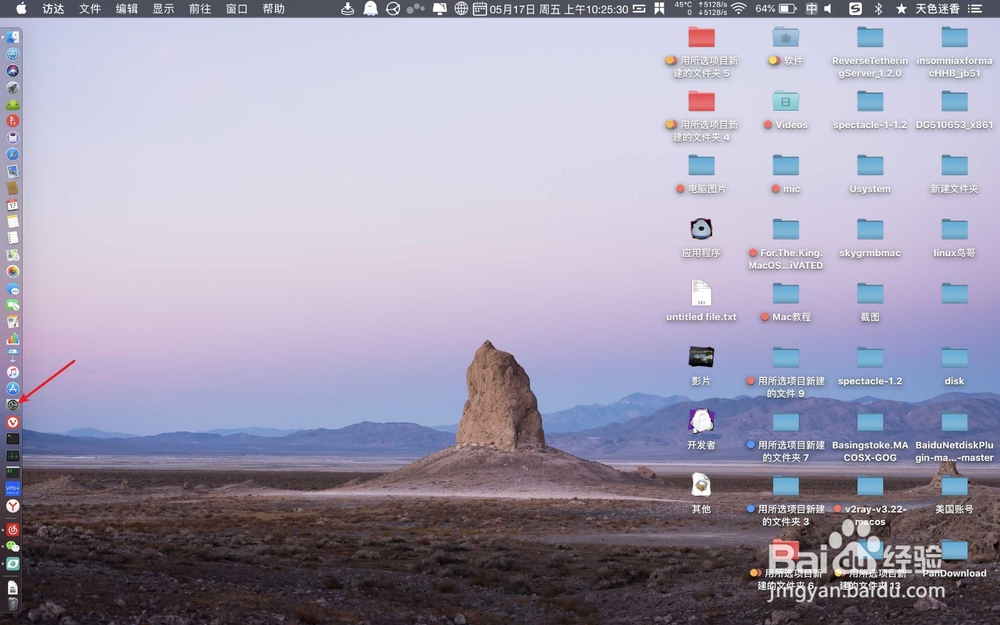Open NetEase Music red icon in Dock

(x=13, y=529)
